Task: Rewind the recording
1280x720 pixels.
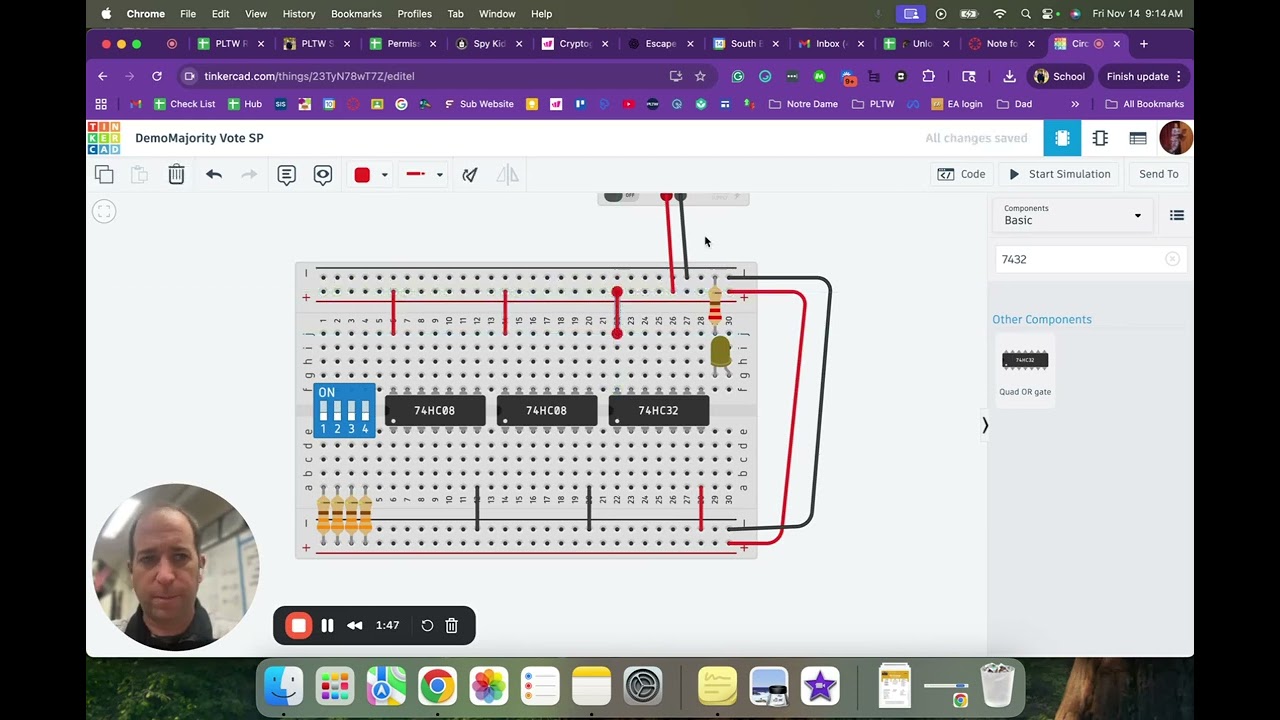Action: (x=355, y=626)
